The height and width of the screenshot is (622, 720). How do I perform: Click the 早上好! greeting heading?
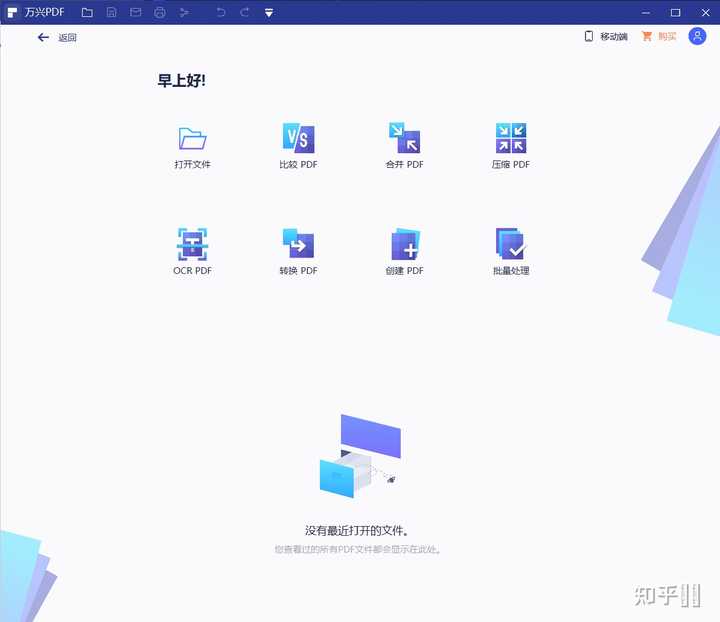tap(181, 80)
